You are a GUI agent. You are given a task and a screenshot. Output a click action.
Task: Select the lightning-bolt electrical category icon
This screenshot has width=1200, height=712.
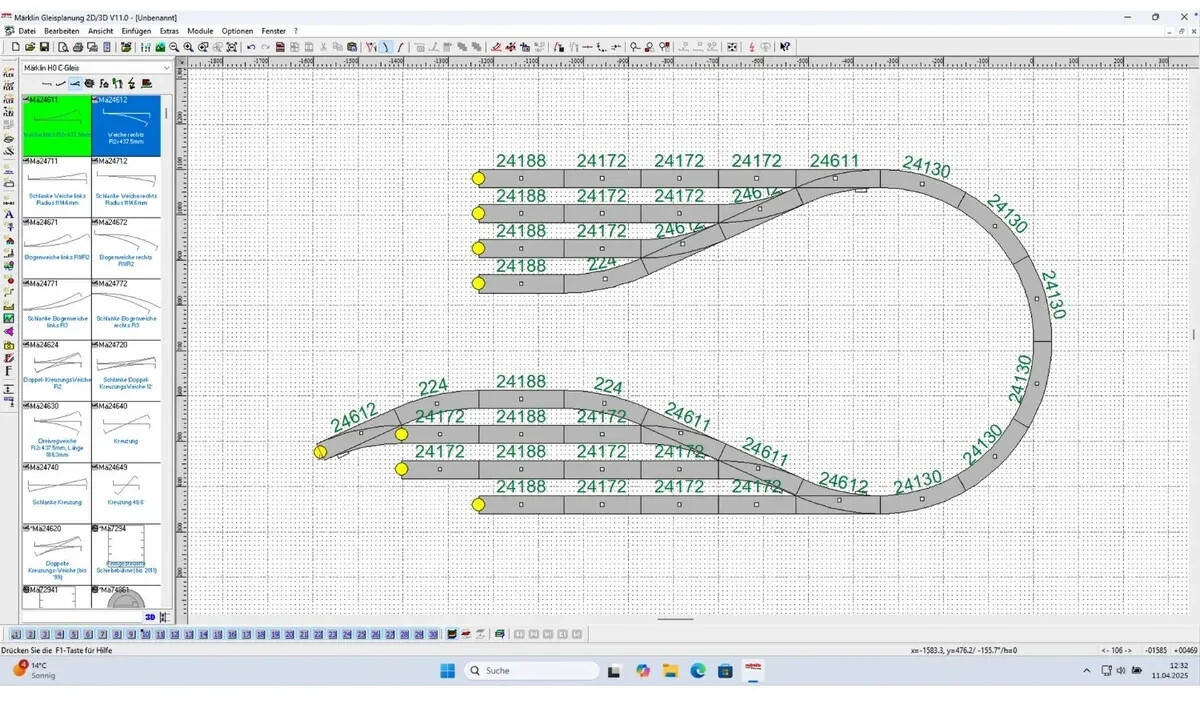132,83
